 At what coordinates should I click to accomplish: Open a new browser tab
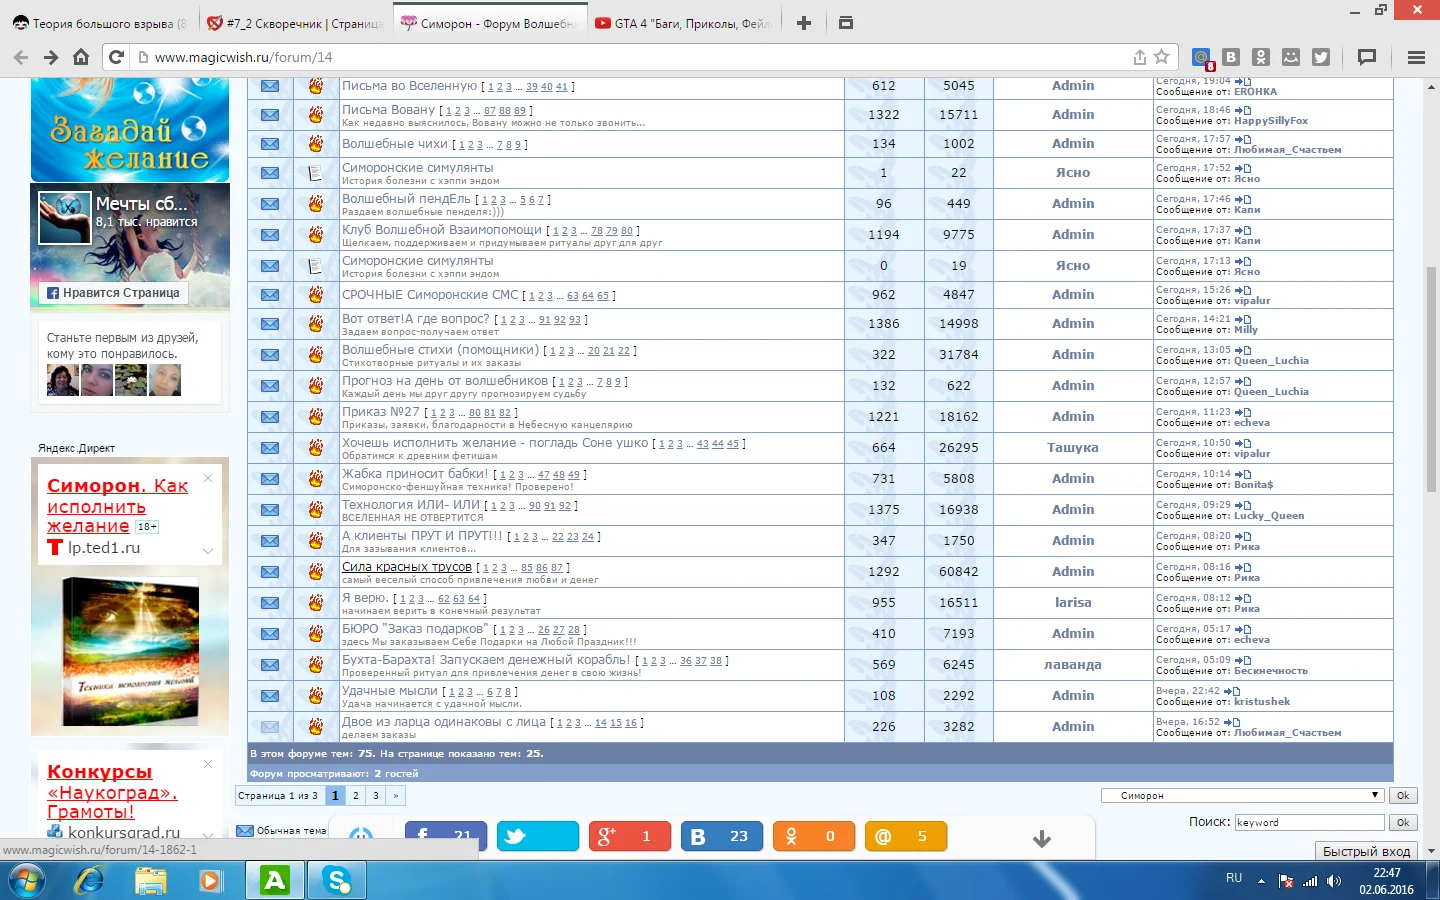[804, 22]
